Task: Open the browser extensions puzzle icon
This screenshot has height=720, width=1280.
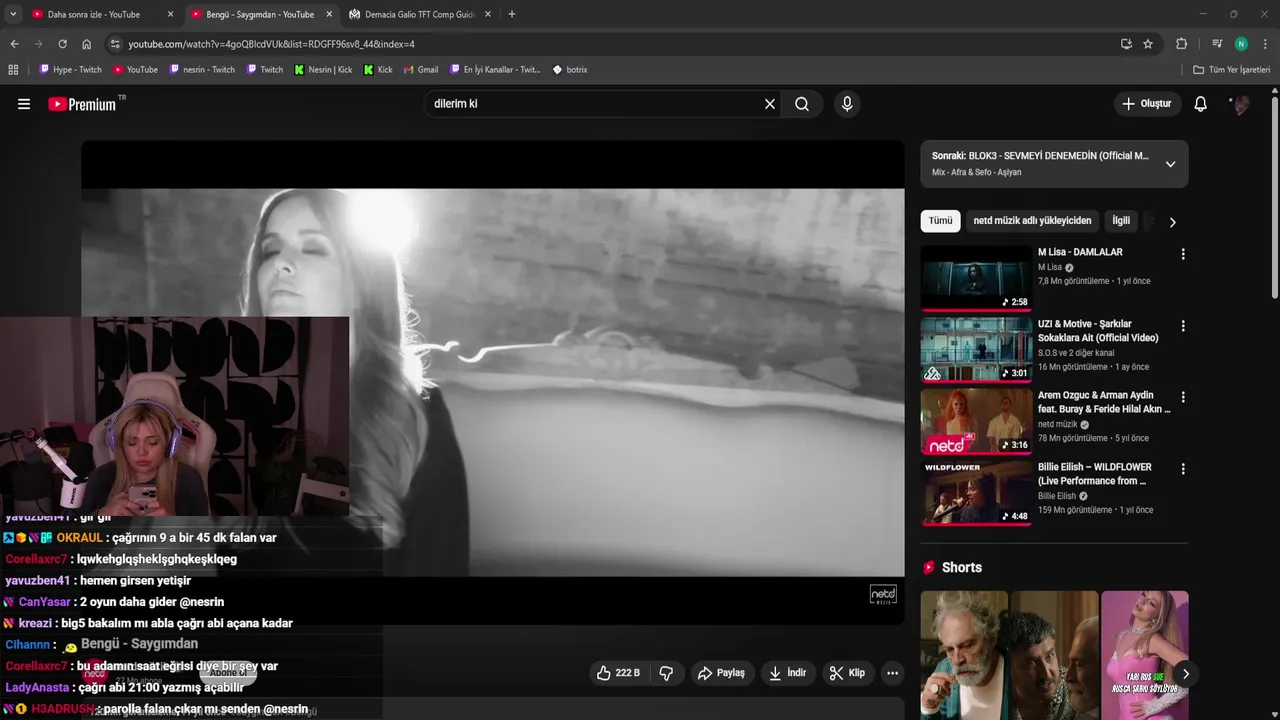Action: tap(1181, 44)
